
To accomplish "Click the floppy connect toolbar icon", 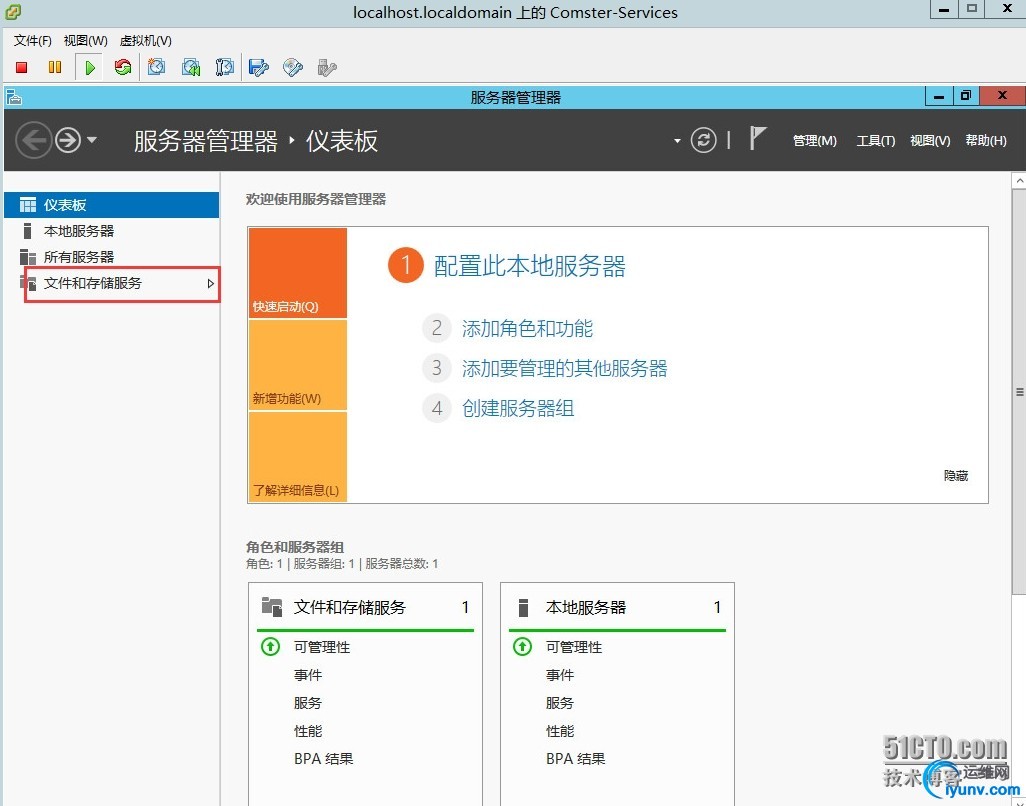I will coord(259,67).
